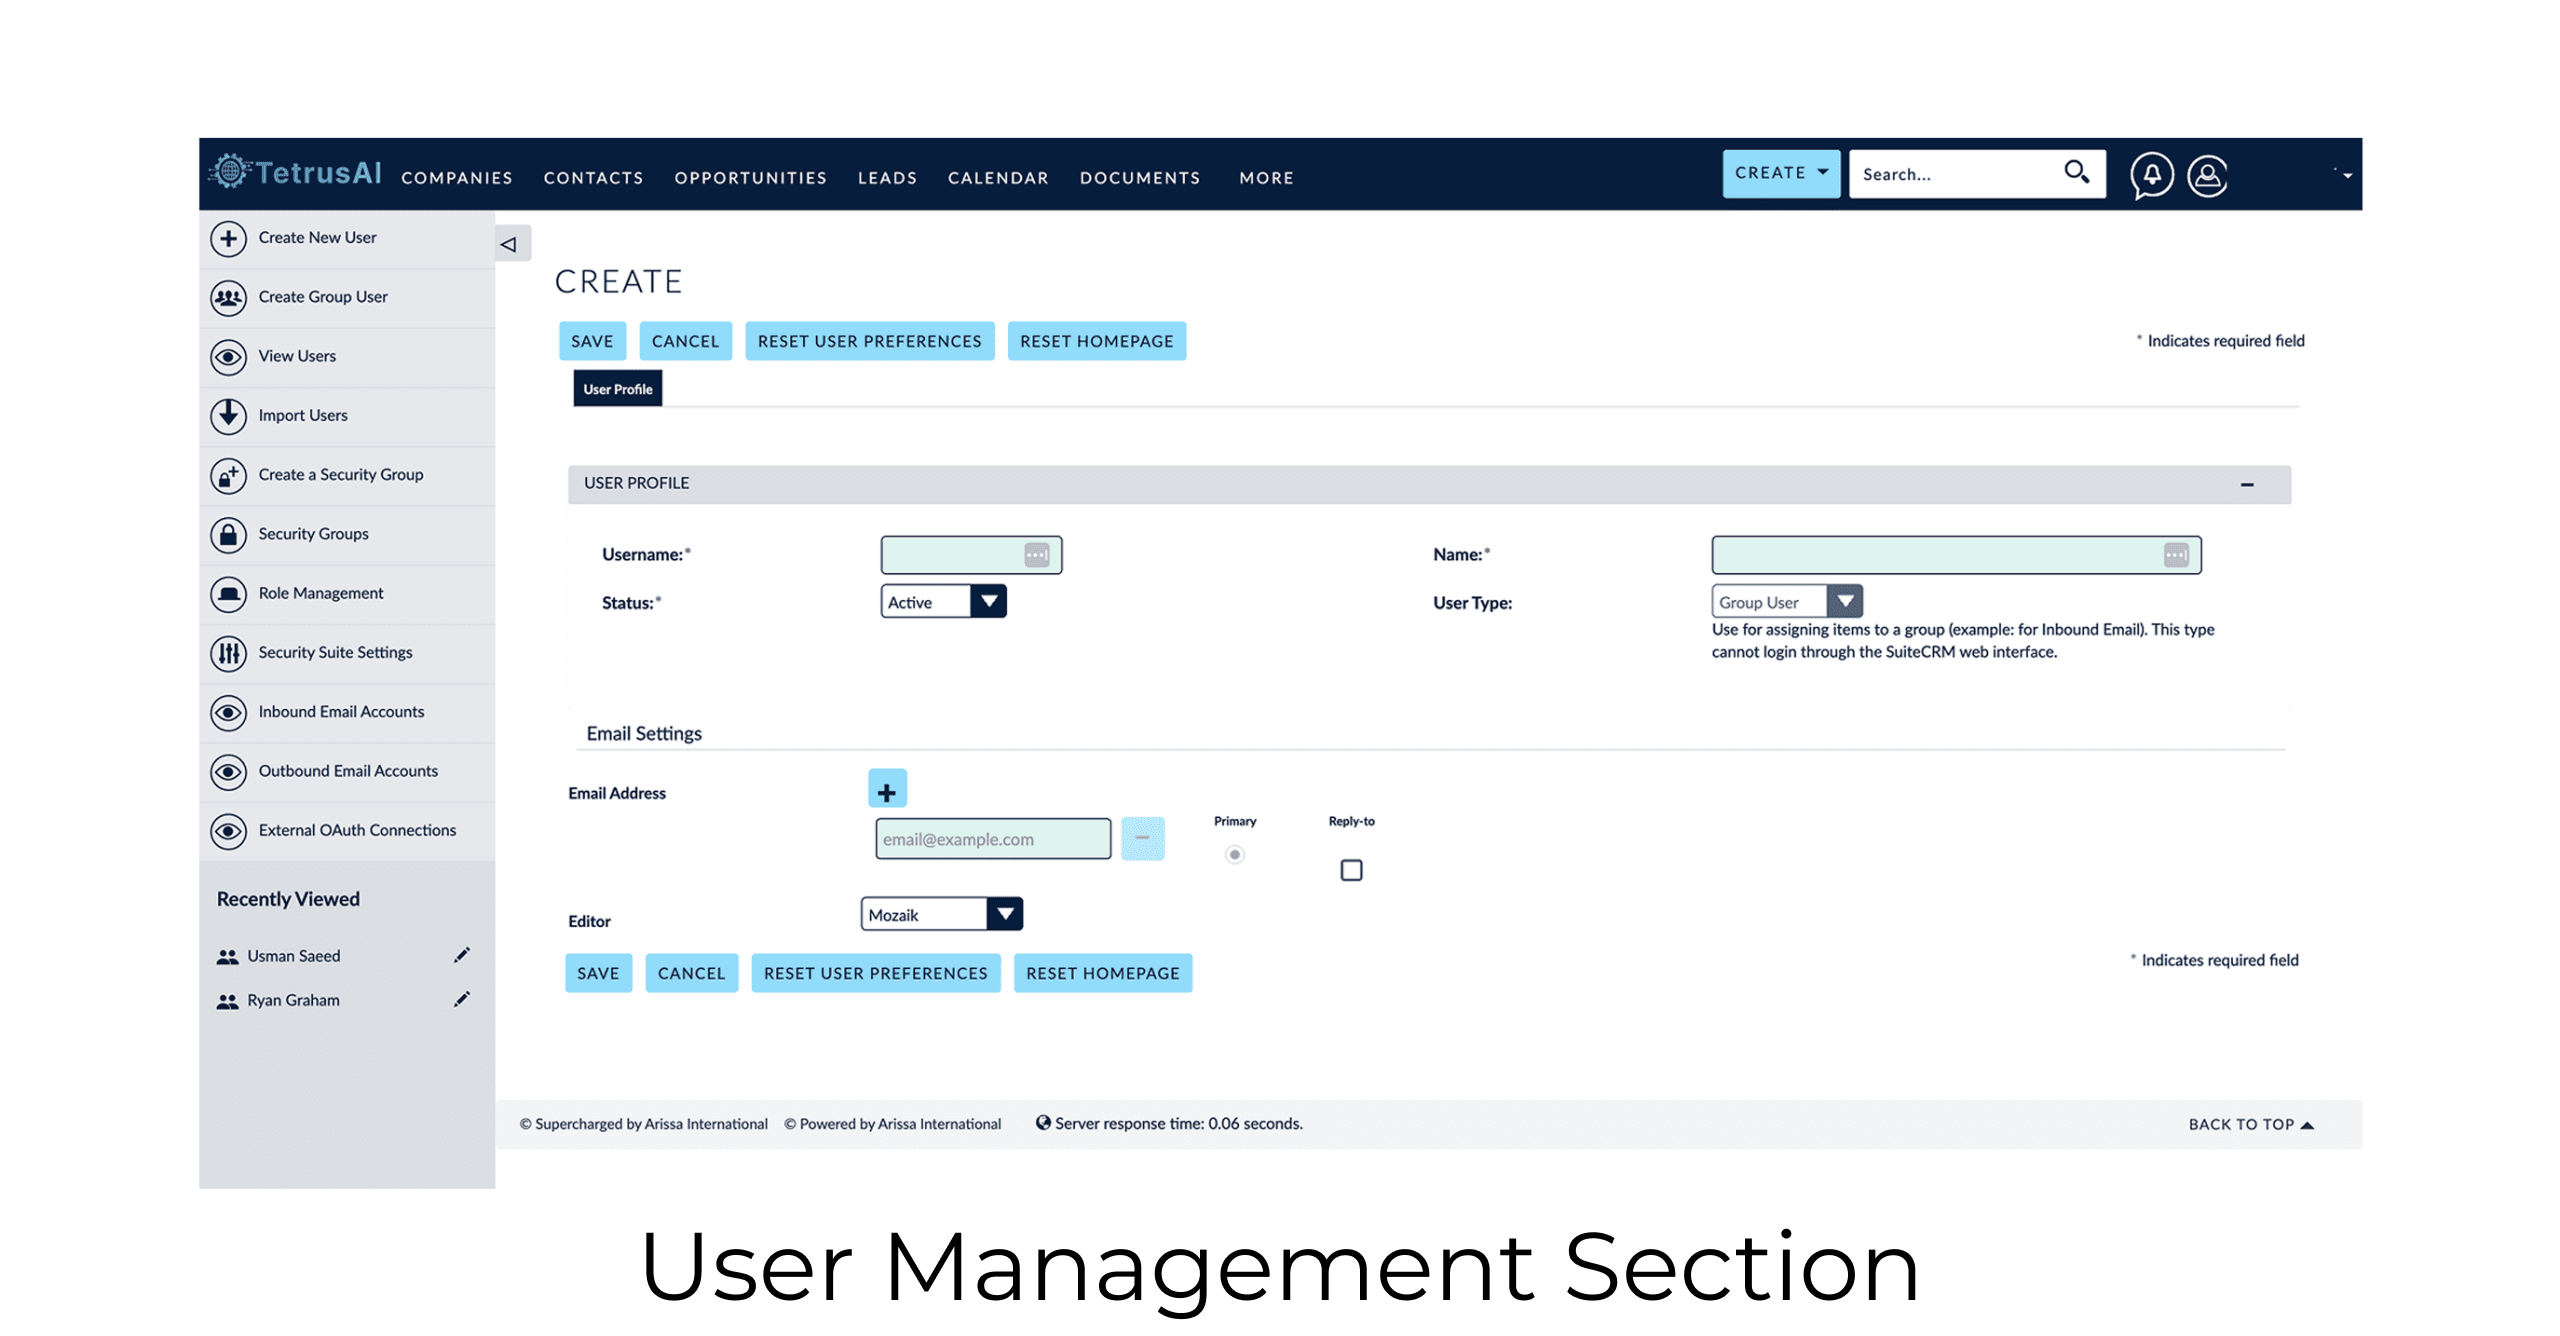2560x1336 pixels.
Task: Click the bottom RESET USER PREFERENCES button
Action: pos(875,973)
